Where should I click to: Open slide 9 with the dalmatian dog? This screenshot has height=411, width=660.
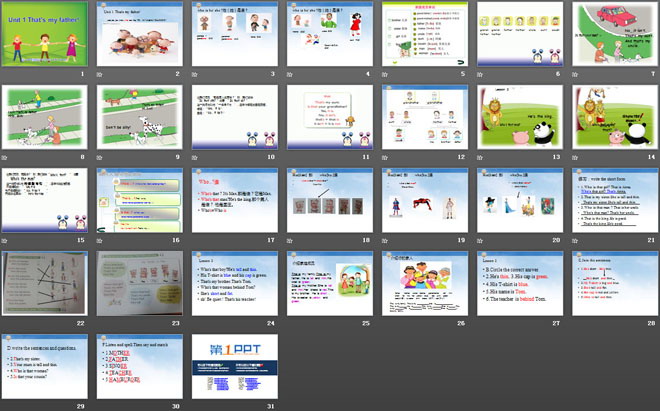[x=138, y=117]
